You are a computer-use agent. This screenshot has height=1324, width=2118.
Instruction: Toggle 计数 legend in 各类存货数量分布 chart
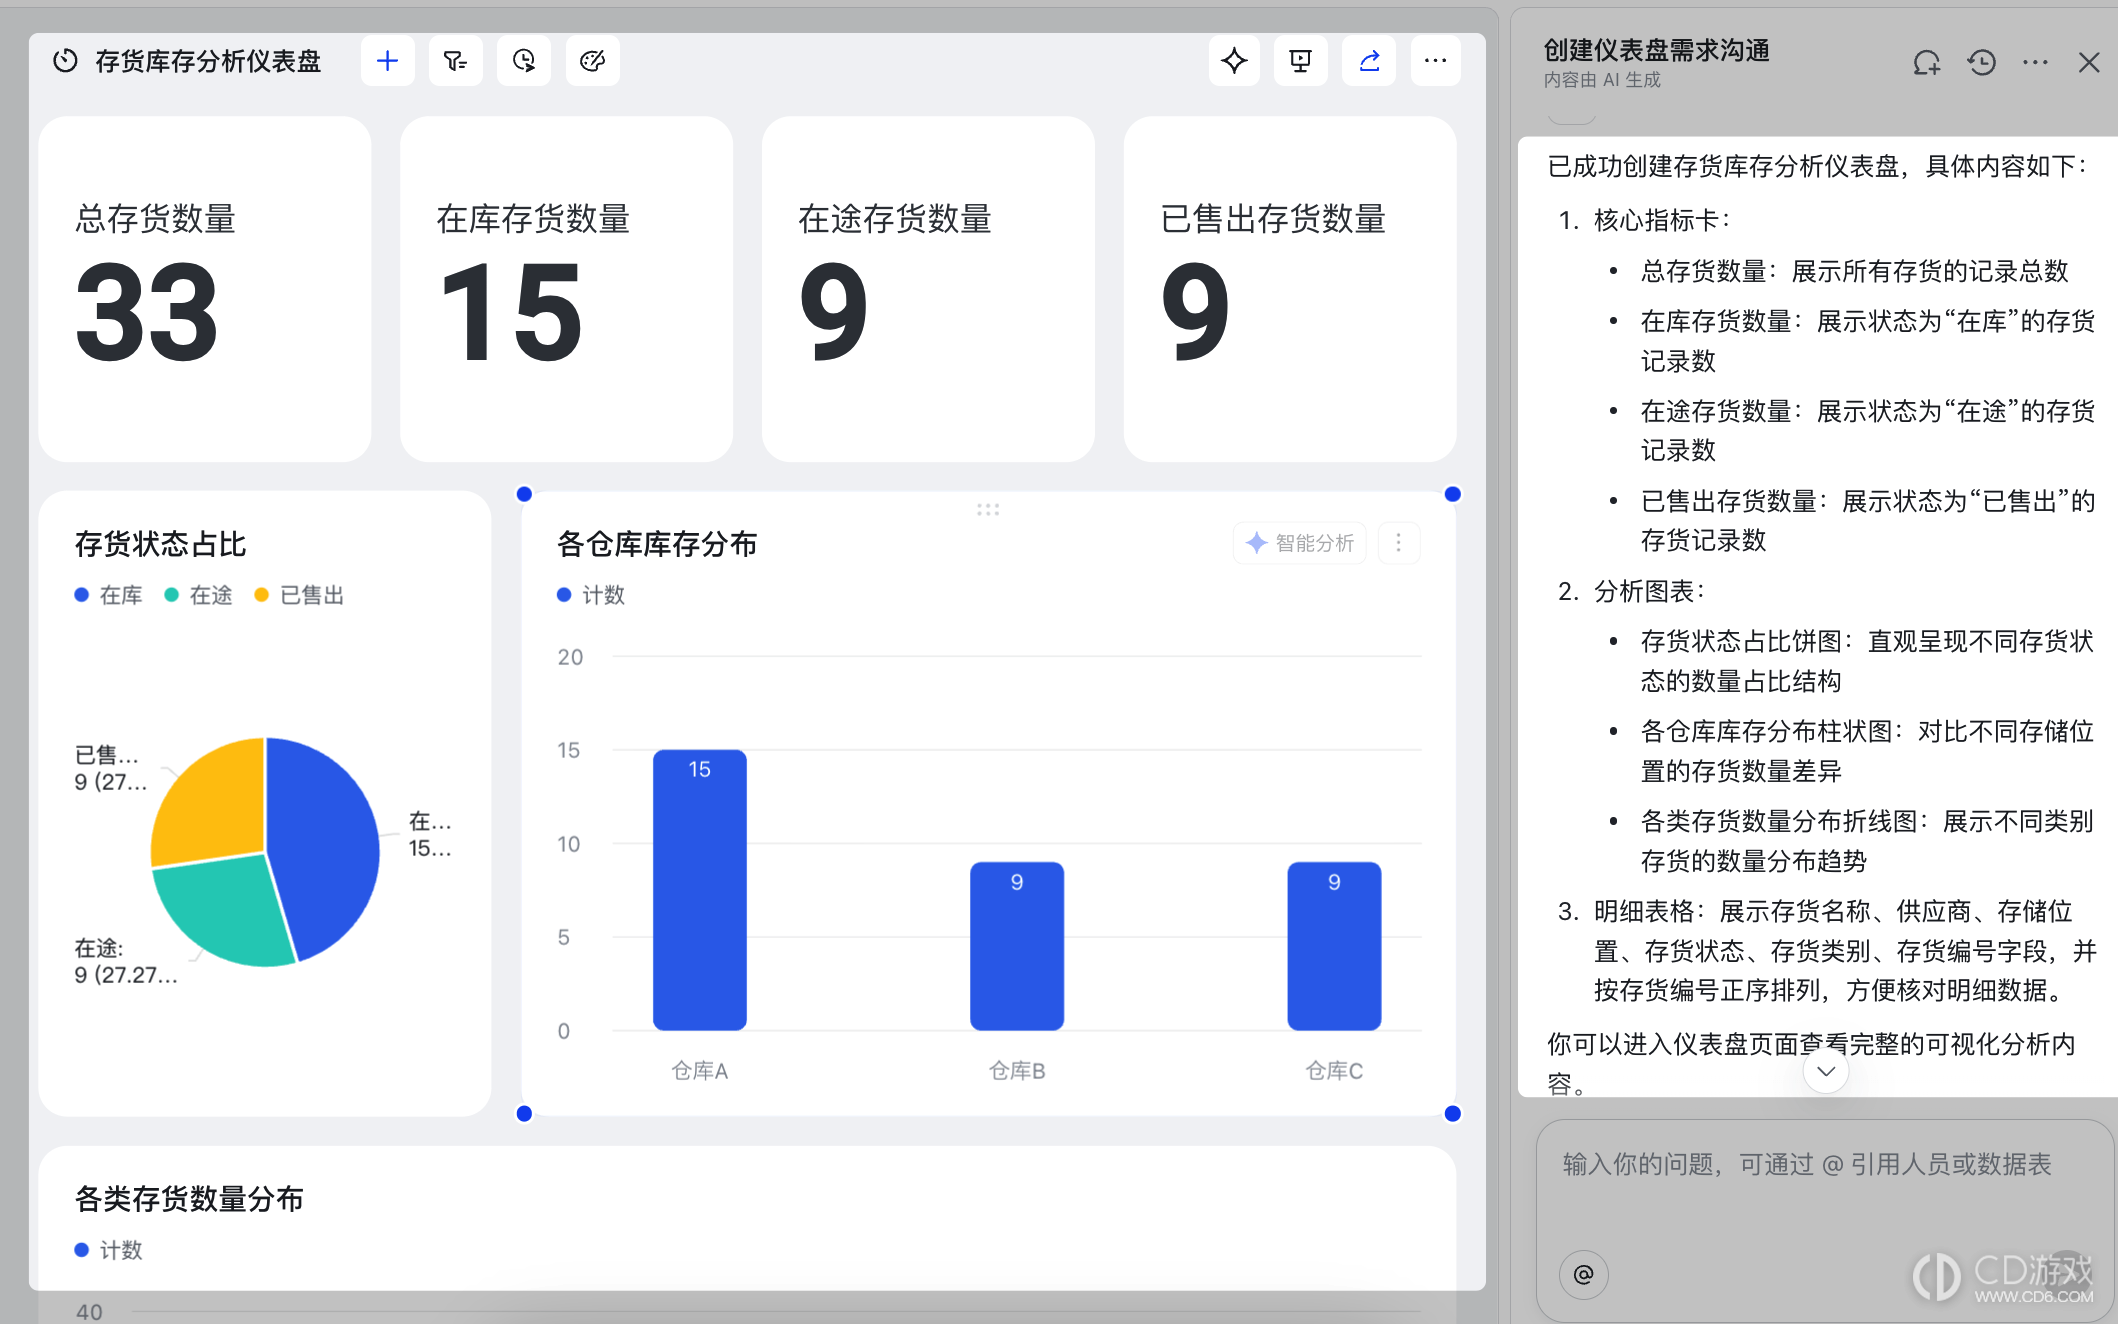click(109, 1250)
